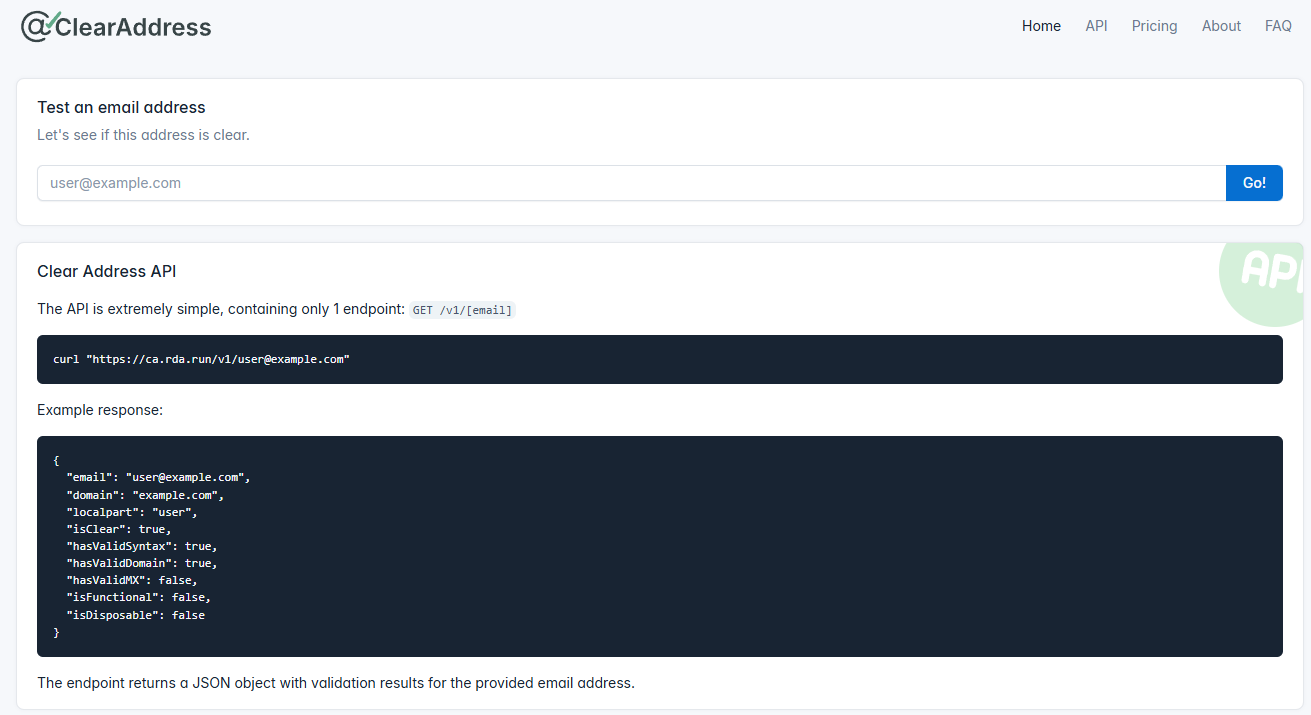The width and height of the screenshot is (1311, 715).
Task: Click the curl command line
Action: (x=201, y=359)
